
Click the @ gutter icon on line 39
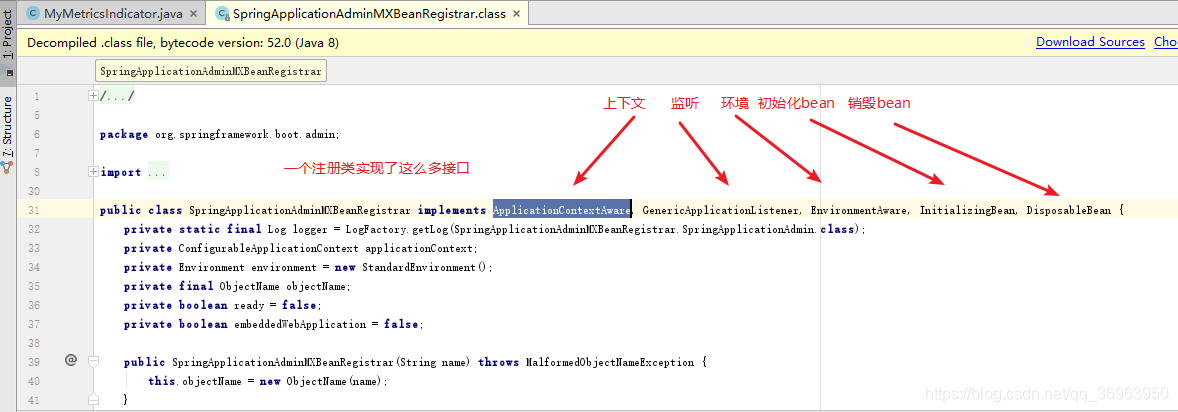click(71, 360)
